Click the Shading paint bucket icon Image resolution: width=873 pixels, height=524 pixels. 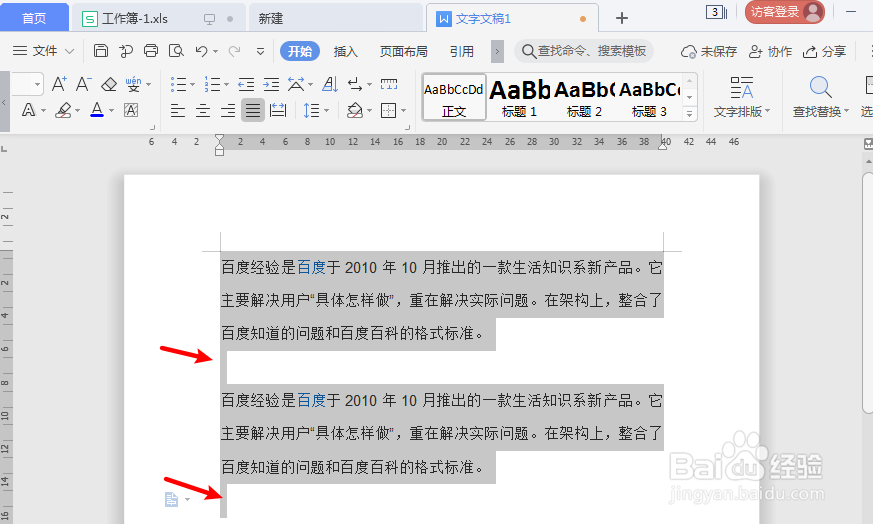355,110
